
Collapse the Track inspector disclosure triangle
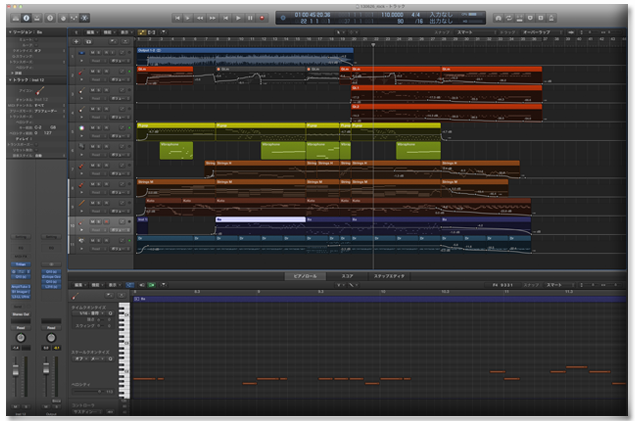(x=10, y=80)
